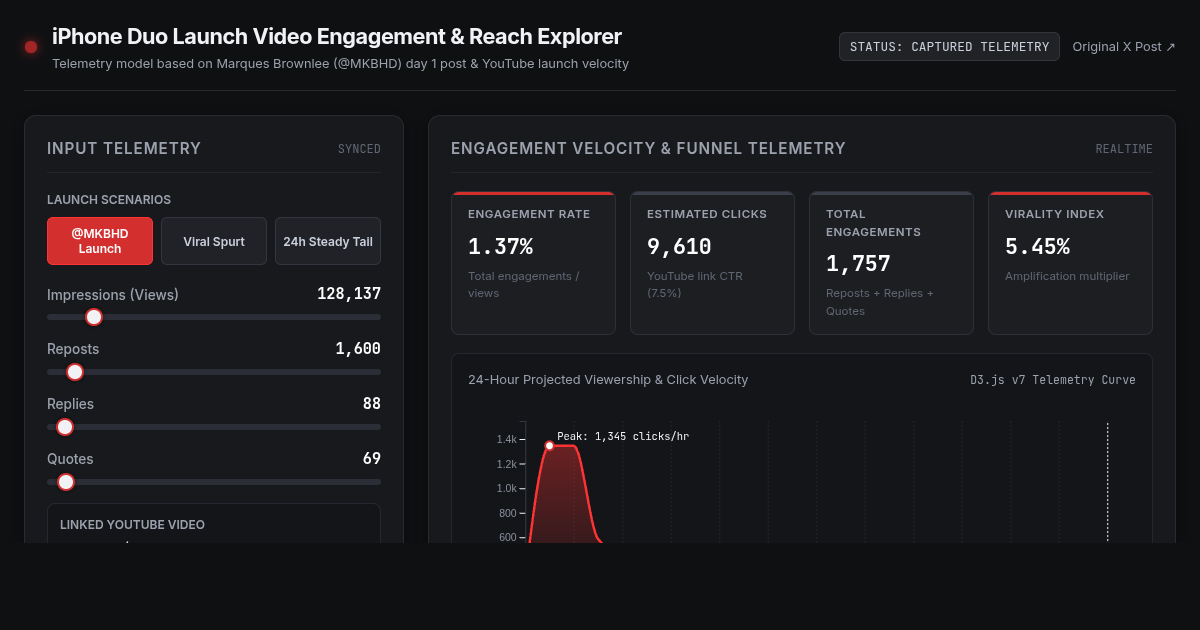
Task: Click the Launch Scenarios label
Action: [109, 200]
